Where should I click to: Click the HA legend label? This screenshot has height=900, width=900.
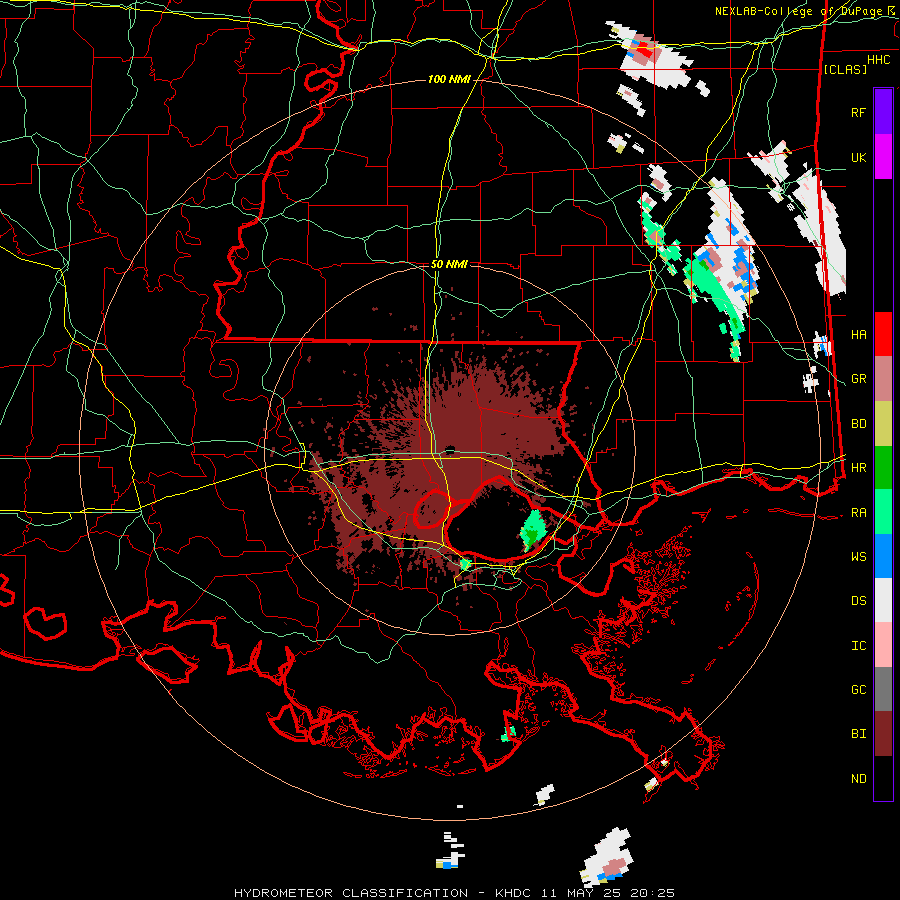858,334
